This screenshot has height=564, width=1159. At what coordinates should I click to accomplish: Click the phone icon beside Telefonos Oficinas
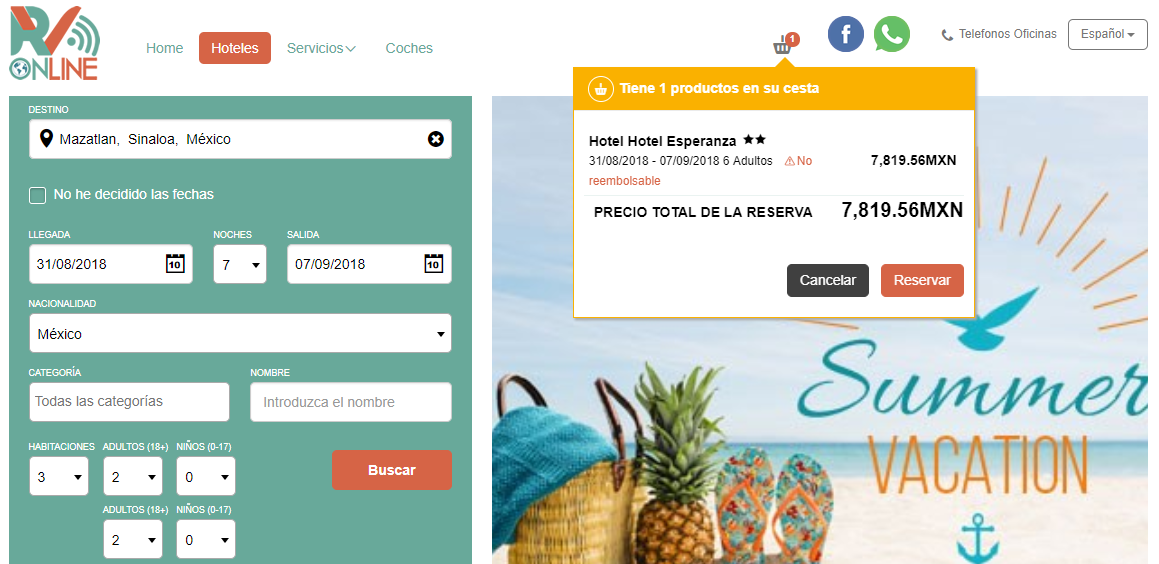click(x=947, y=35)
